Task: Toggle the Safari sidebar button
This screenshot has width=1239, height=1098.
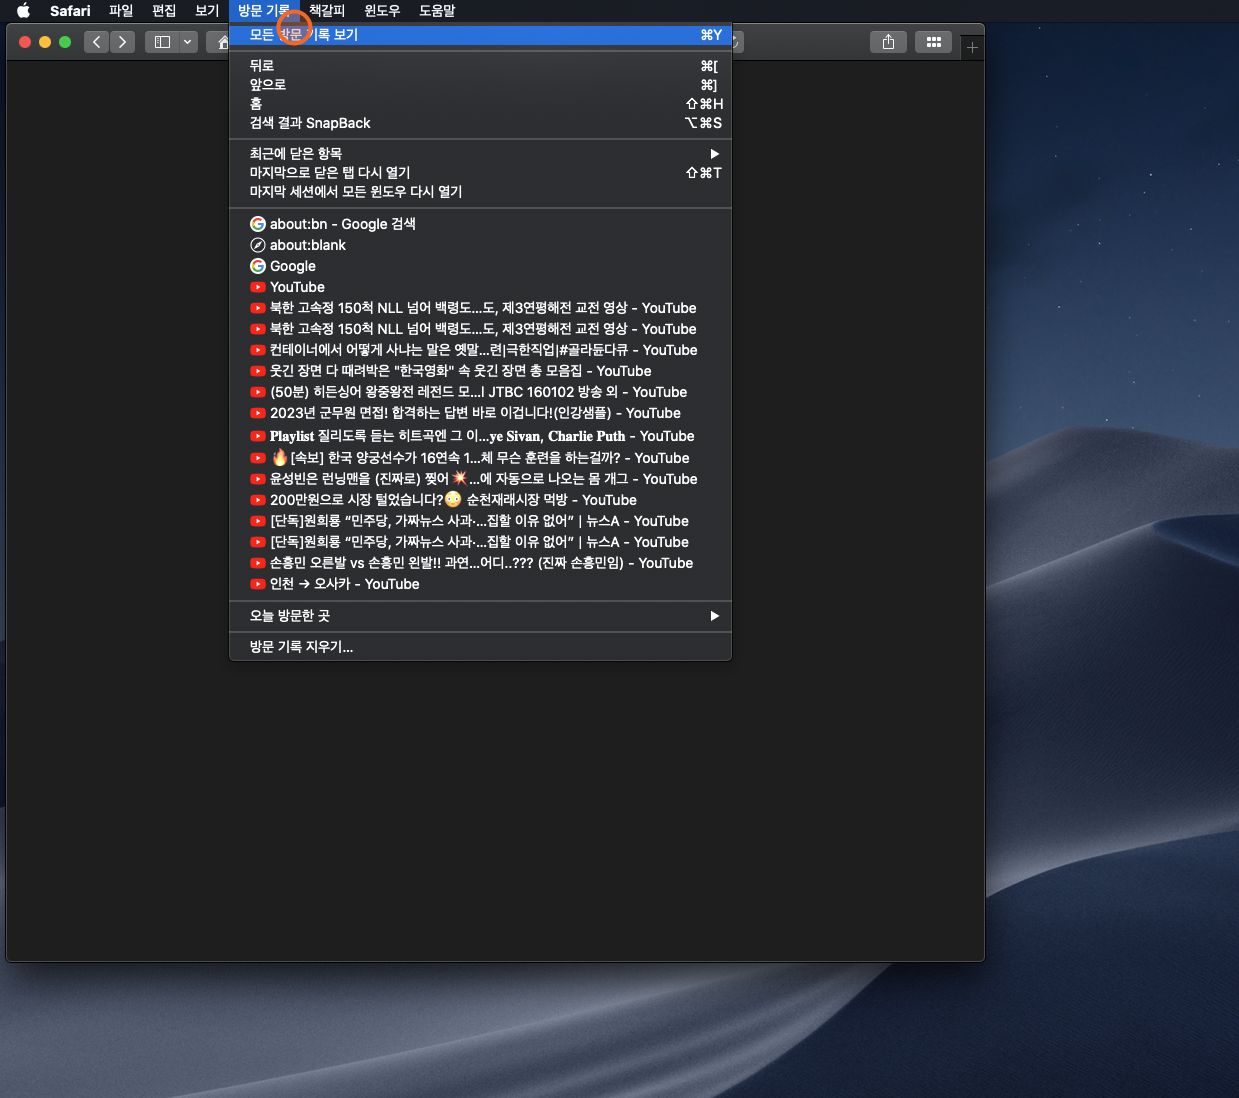Action: (x=162, y=42)
